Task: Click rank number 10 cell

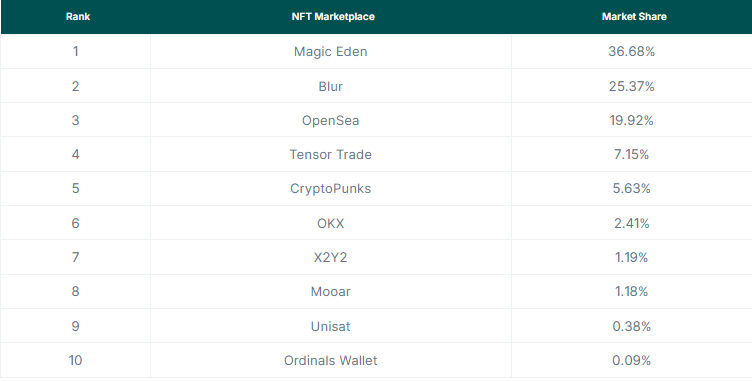Action: (x=75, y=360)
